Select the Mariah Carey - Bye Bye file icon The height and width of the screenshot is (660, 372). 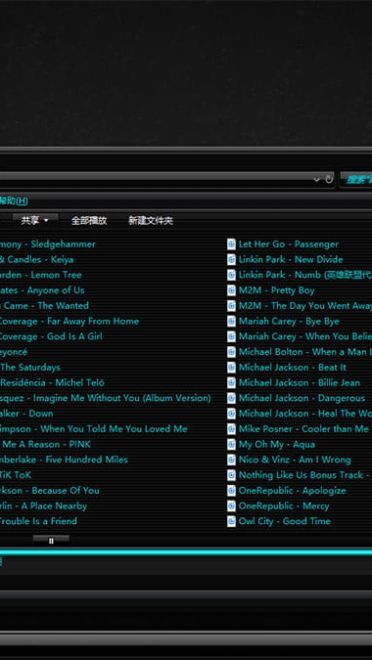point(231,321)
